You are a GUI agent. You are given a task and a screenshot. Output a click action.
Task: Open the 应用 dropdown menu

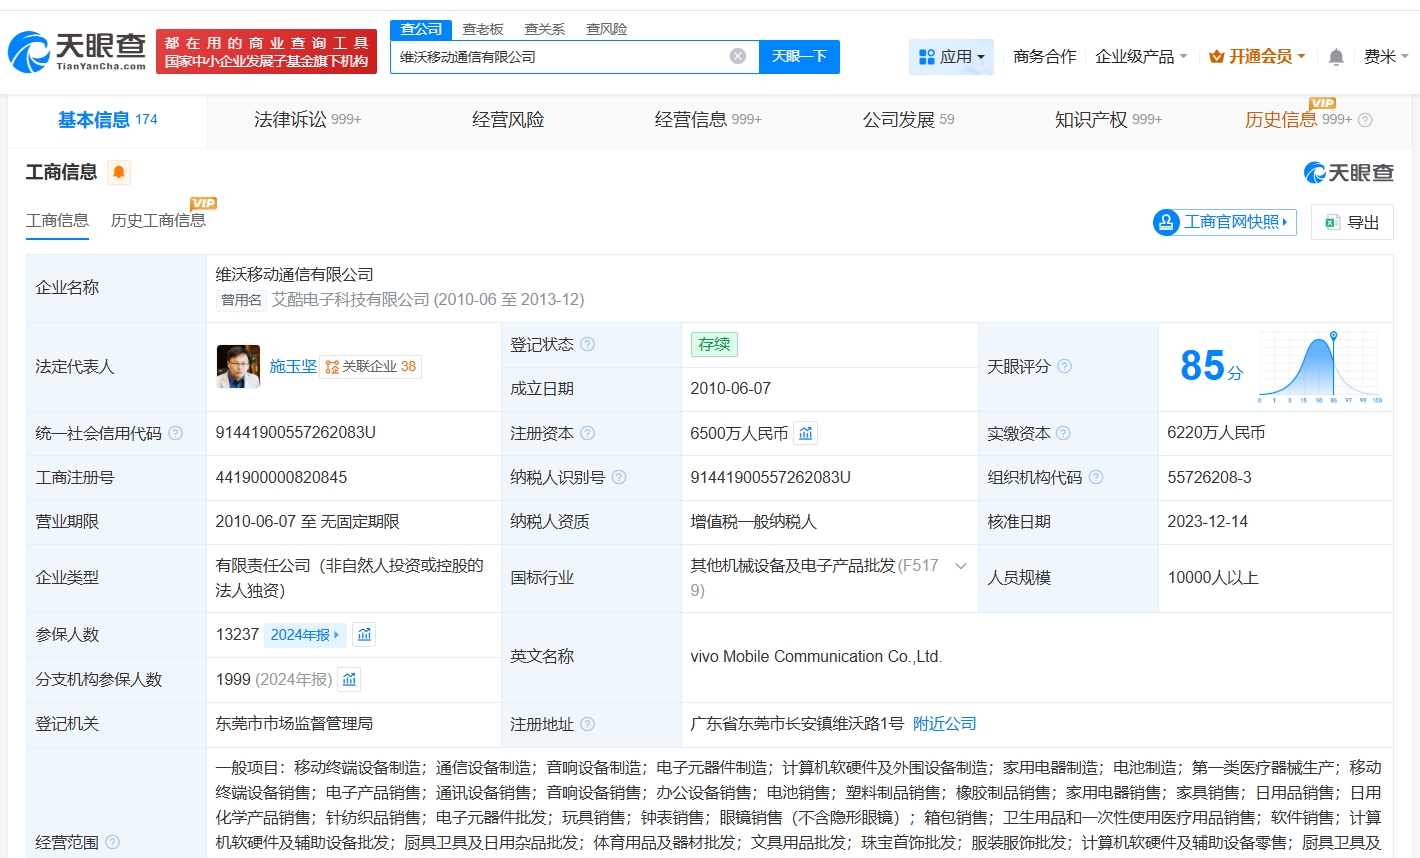(x=951, y=57)
